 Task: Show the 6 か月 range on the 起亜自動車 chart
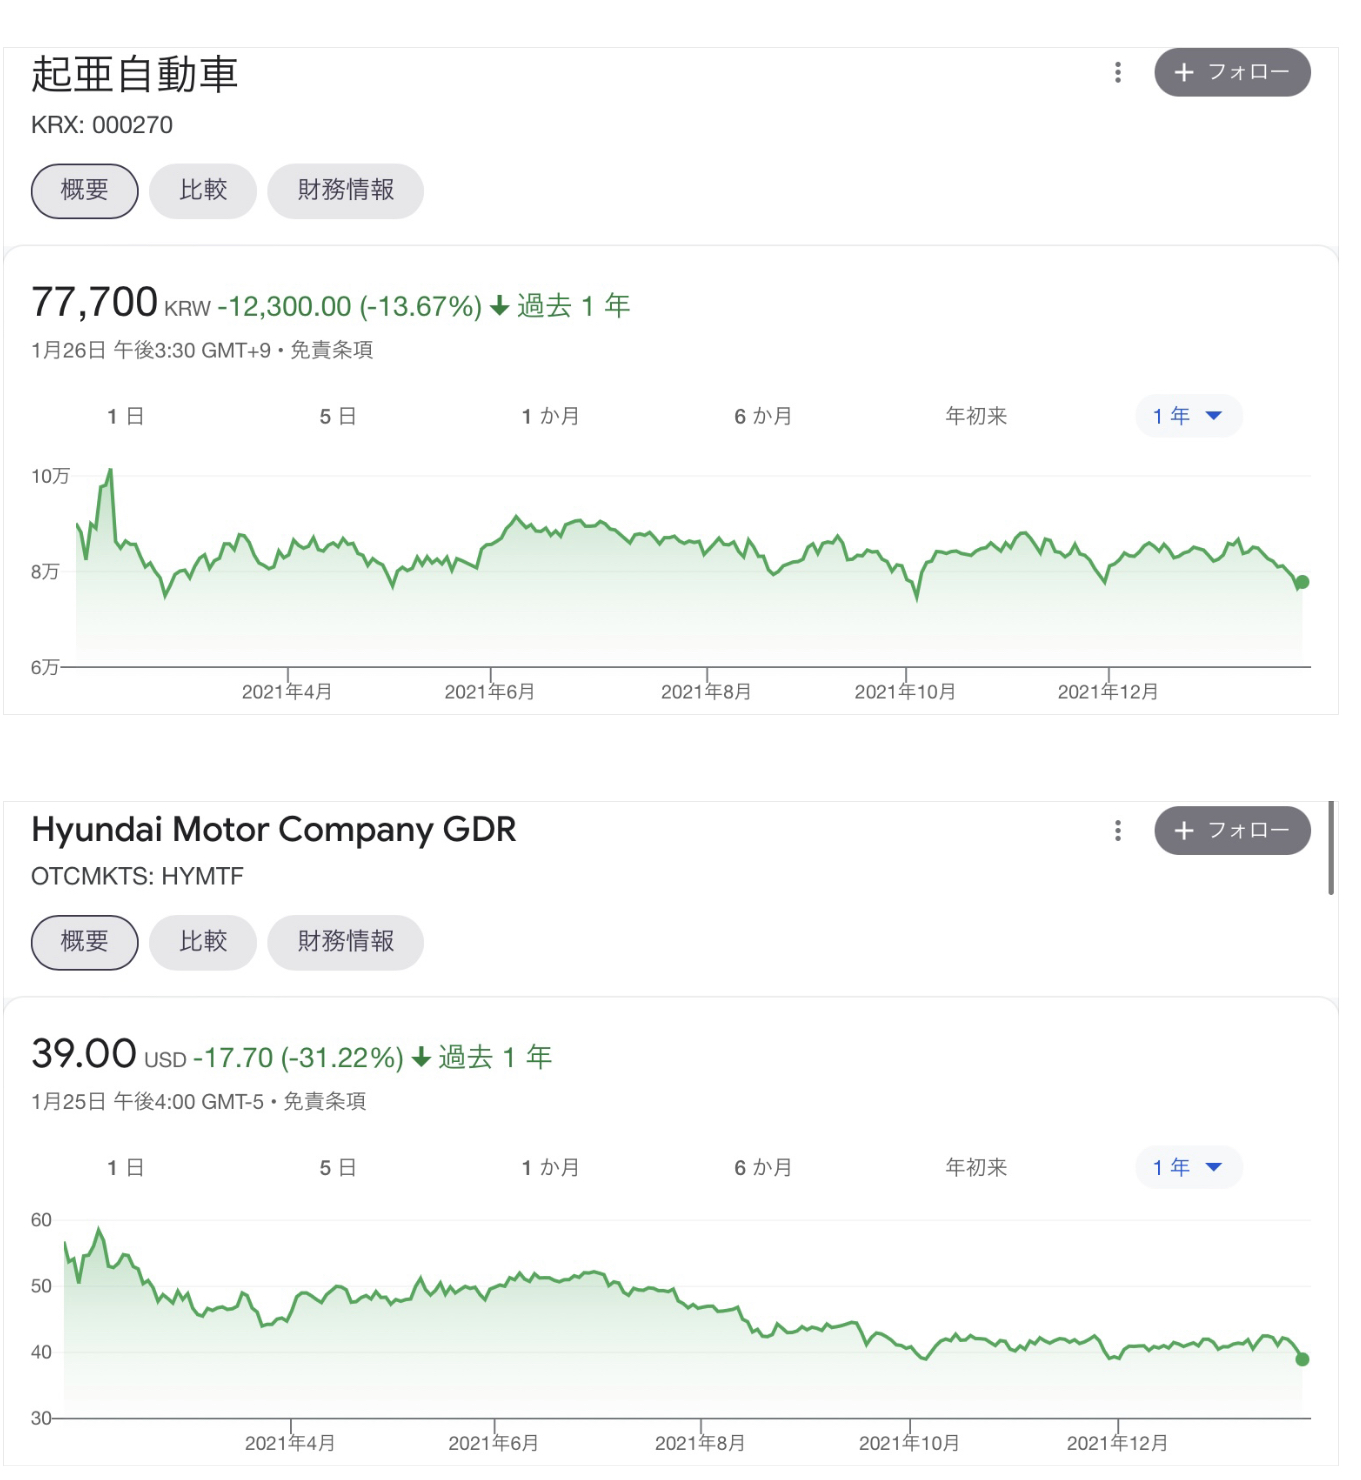click(763, 416)
